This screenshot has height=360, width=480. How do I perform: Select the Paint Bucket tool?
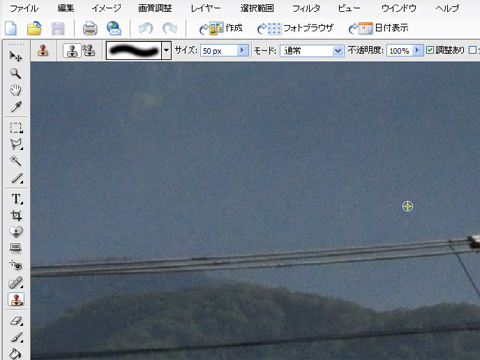click(x=16, y=353)
